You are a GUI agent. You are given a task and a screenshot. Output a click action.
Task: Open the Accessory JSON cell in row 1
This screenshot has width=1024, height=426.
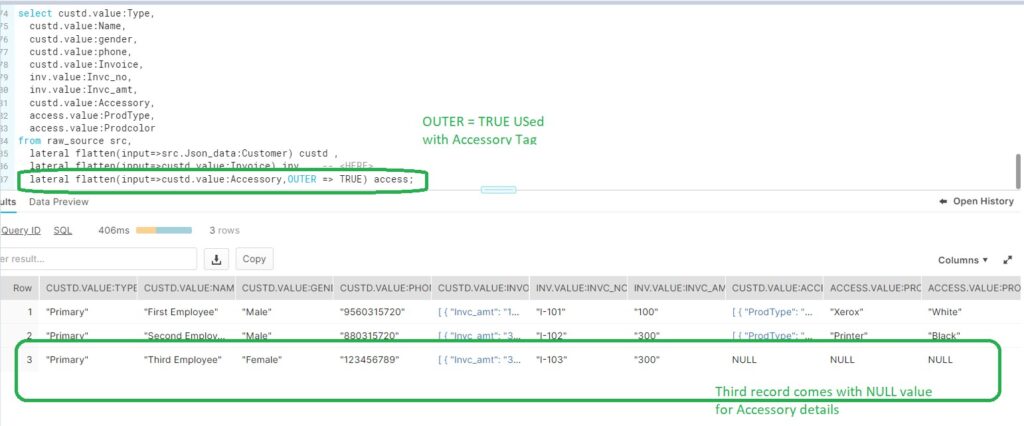(x=775, y=312)
